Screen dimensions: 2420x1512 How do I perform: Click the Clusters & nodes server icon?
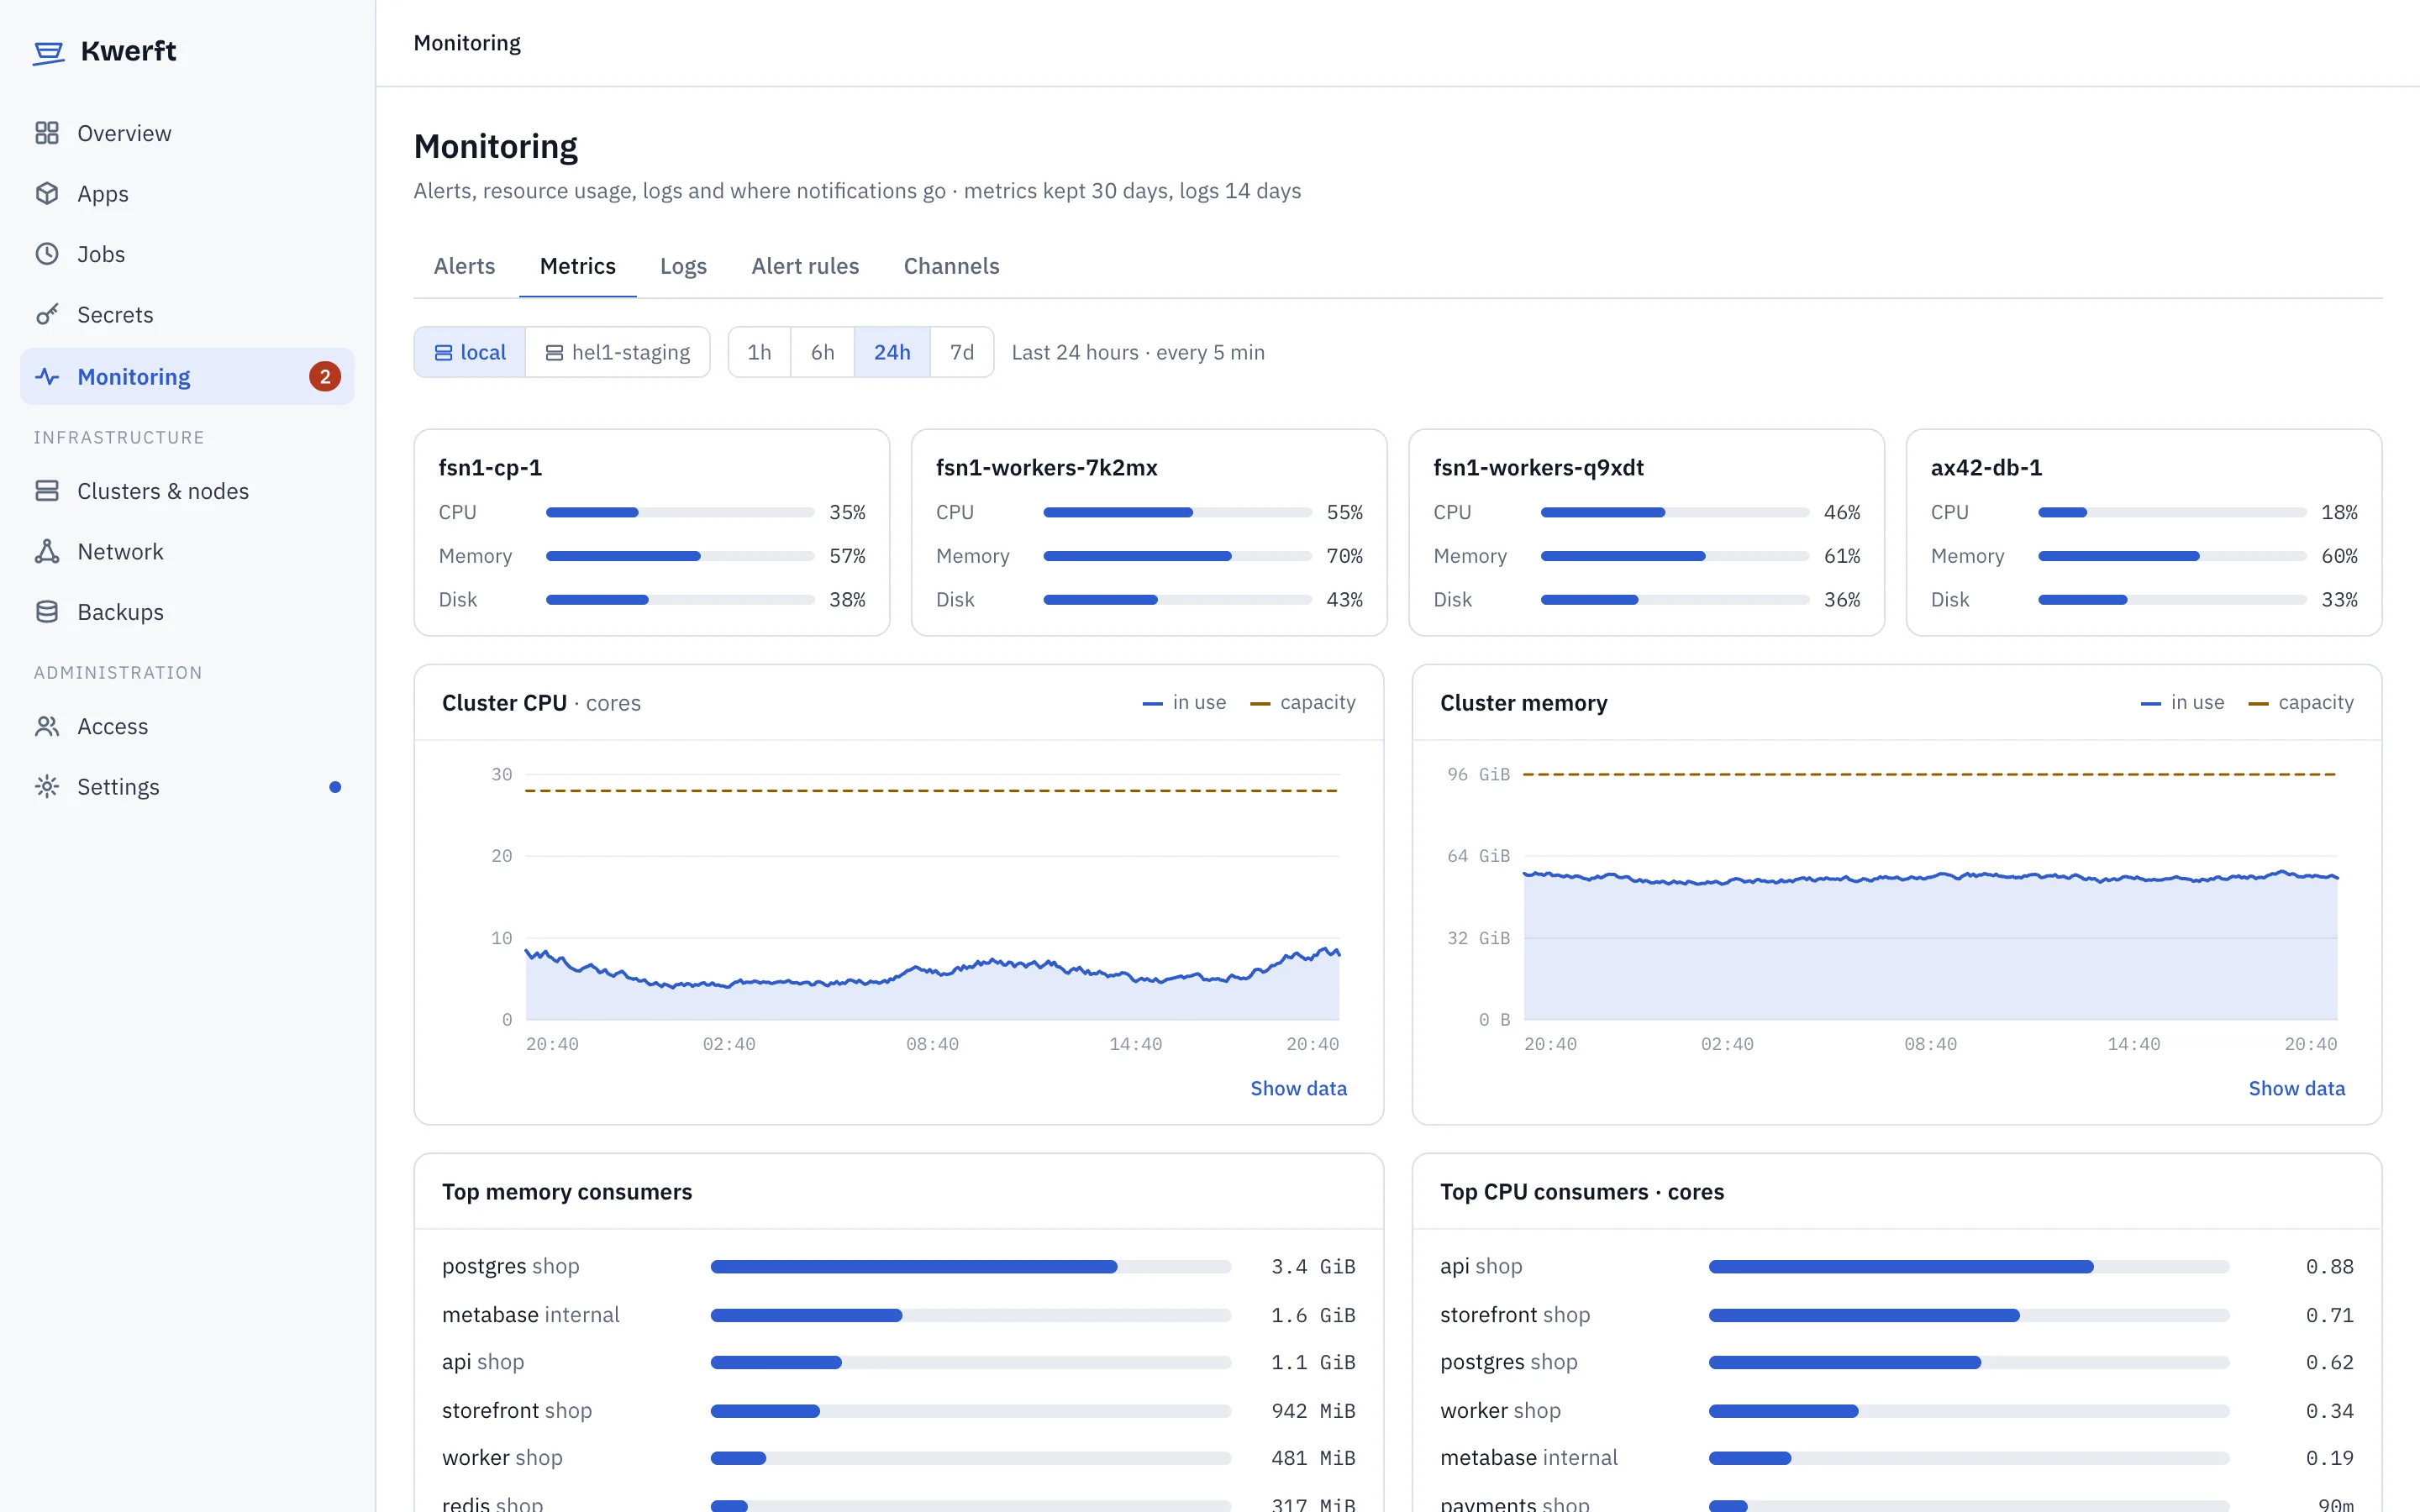[47, 491]
